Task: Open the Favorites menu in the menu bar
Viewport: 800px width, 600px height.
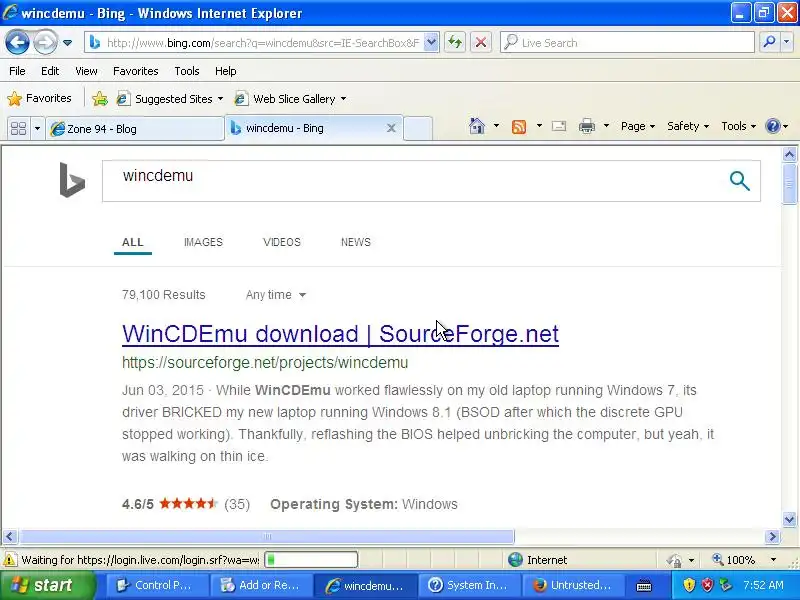Action: (136, 71)
